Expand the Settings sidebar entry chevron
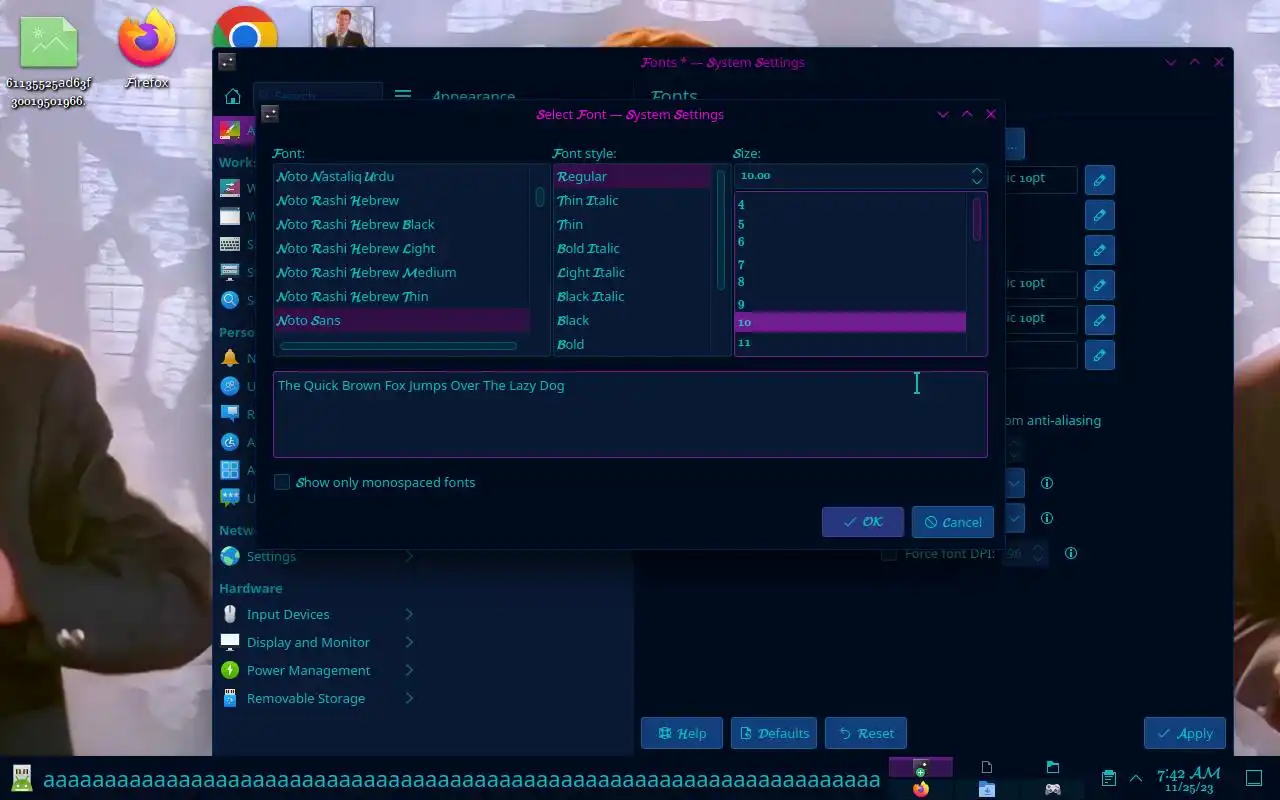 (x=409, y=556)
